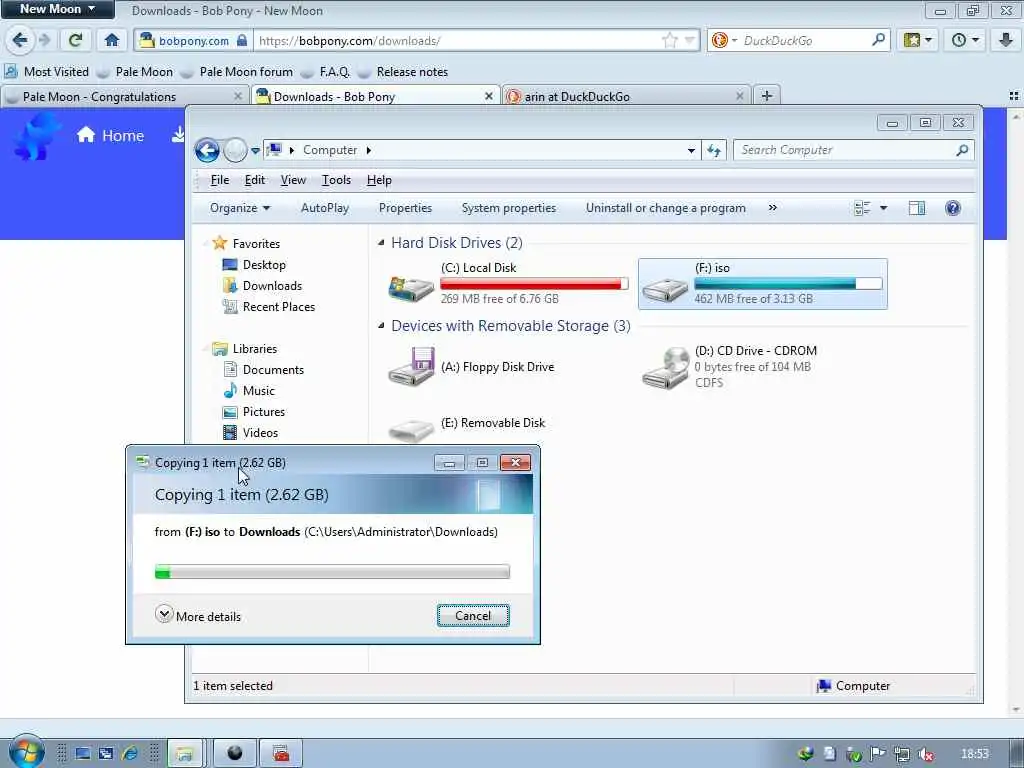This screenshot has height=768, width=1024.
Task: Click the Windows Start orb
Action: click(26, 752)
